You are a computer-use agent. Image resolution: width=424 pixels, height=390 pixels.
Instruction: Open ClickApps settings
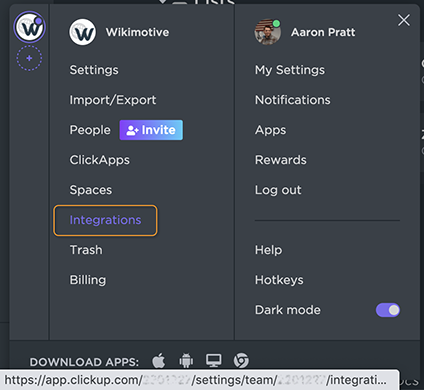[99, 160]
